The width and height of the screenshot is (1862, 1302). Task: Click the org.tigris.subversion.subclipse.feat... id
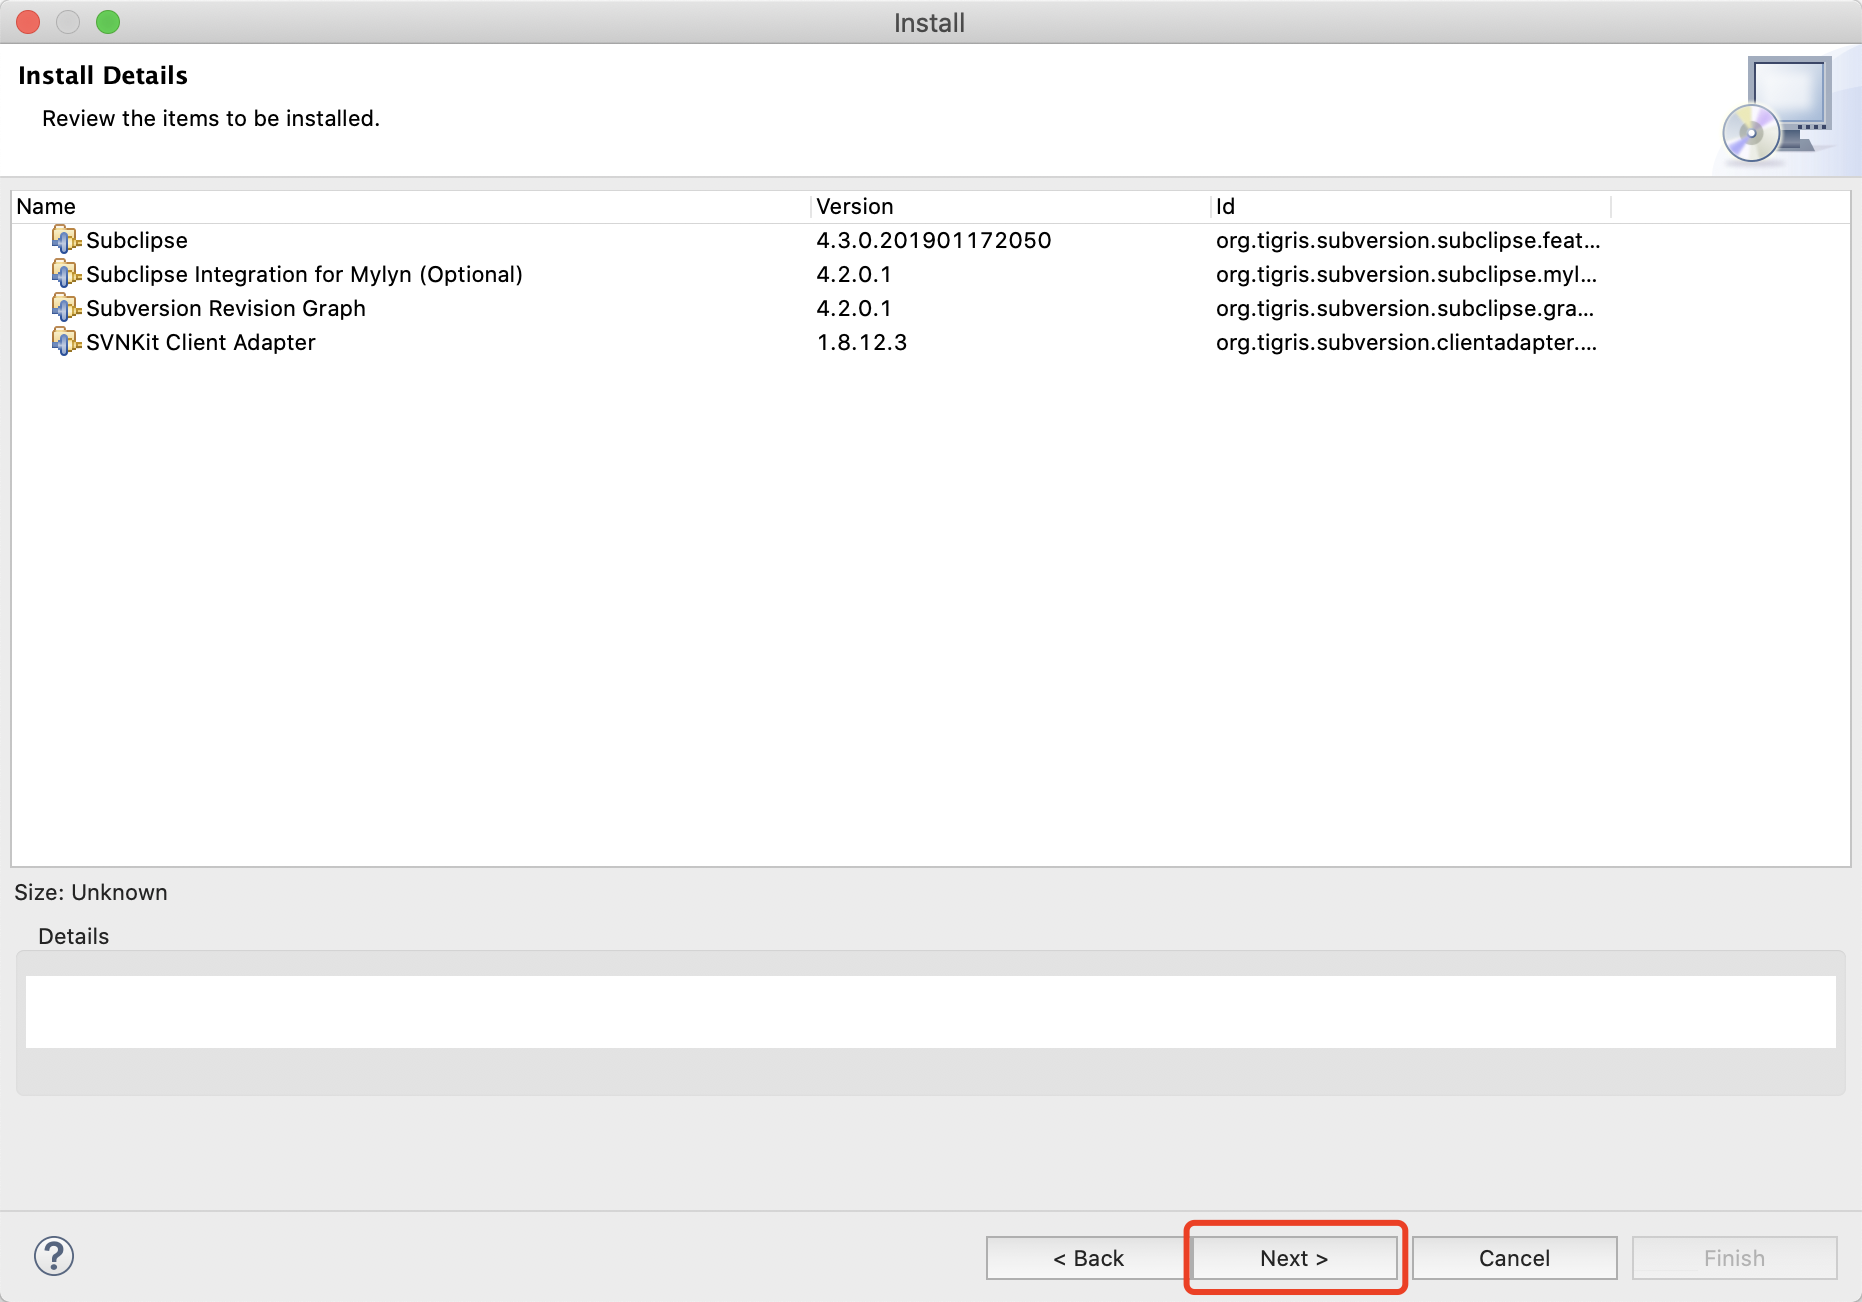[1408, 240]
